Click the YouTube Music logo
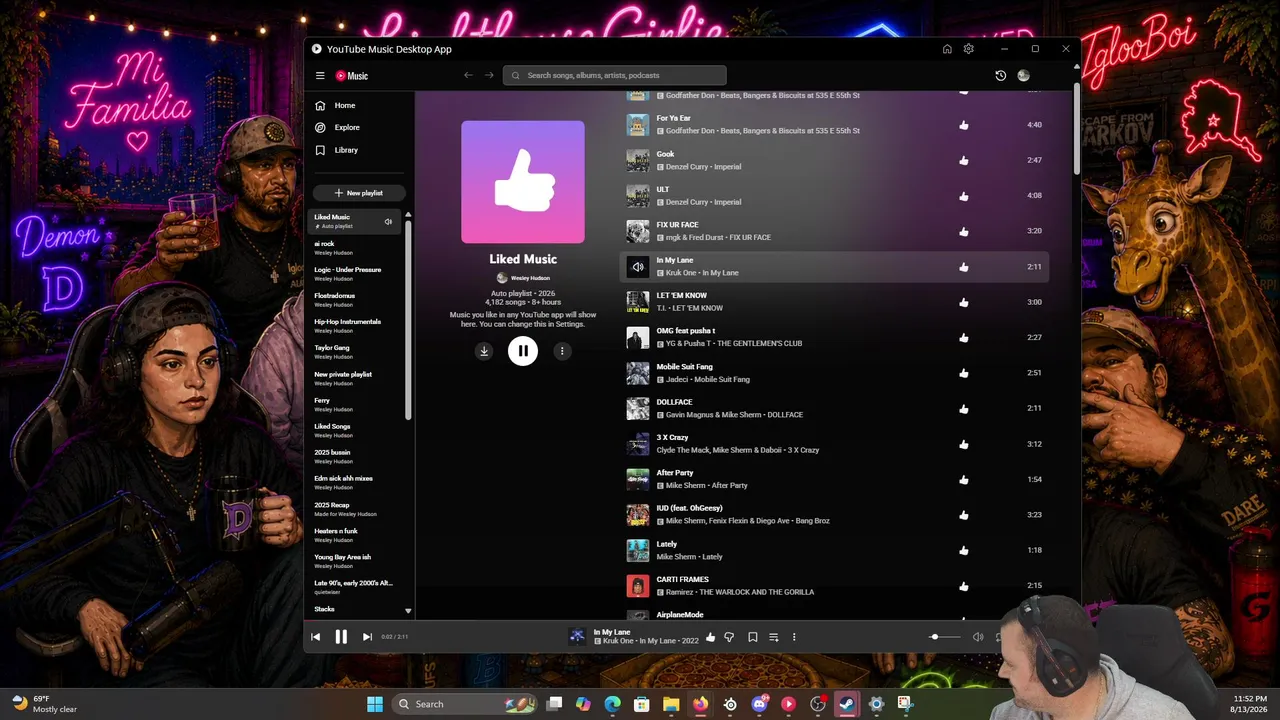Viewport: 1280px width, 720px height. pos(352,76)
